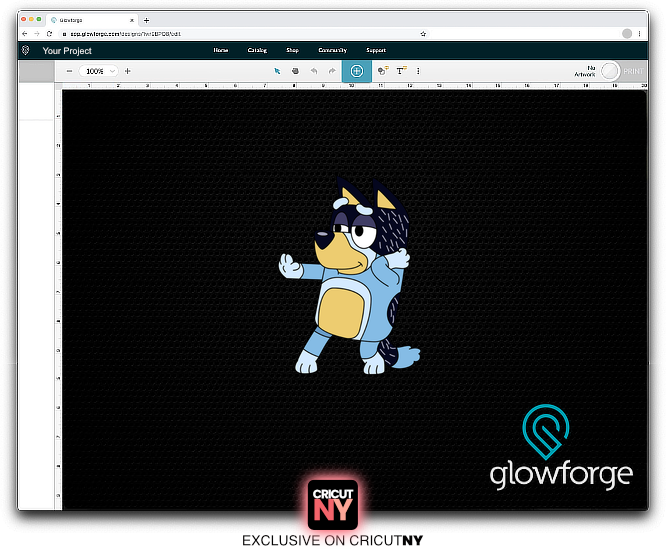Choose the Select arrow tool
666x552 pixels.
pos(277,71)
